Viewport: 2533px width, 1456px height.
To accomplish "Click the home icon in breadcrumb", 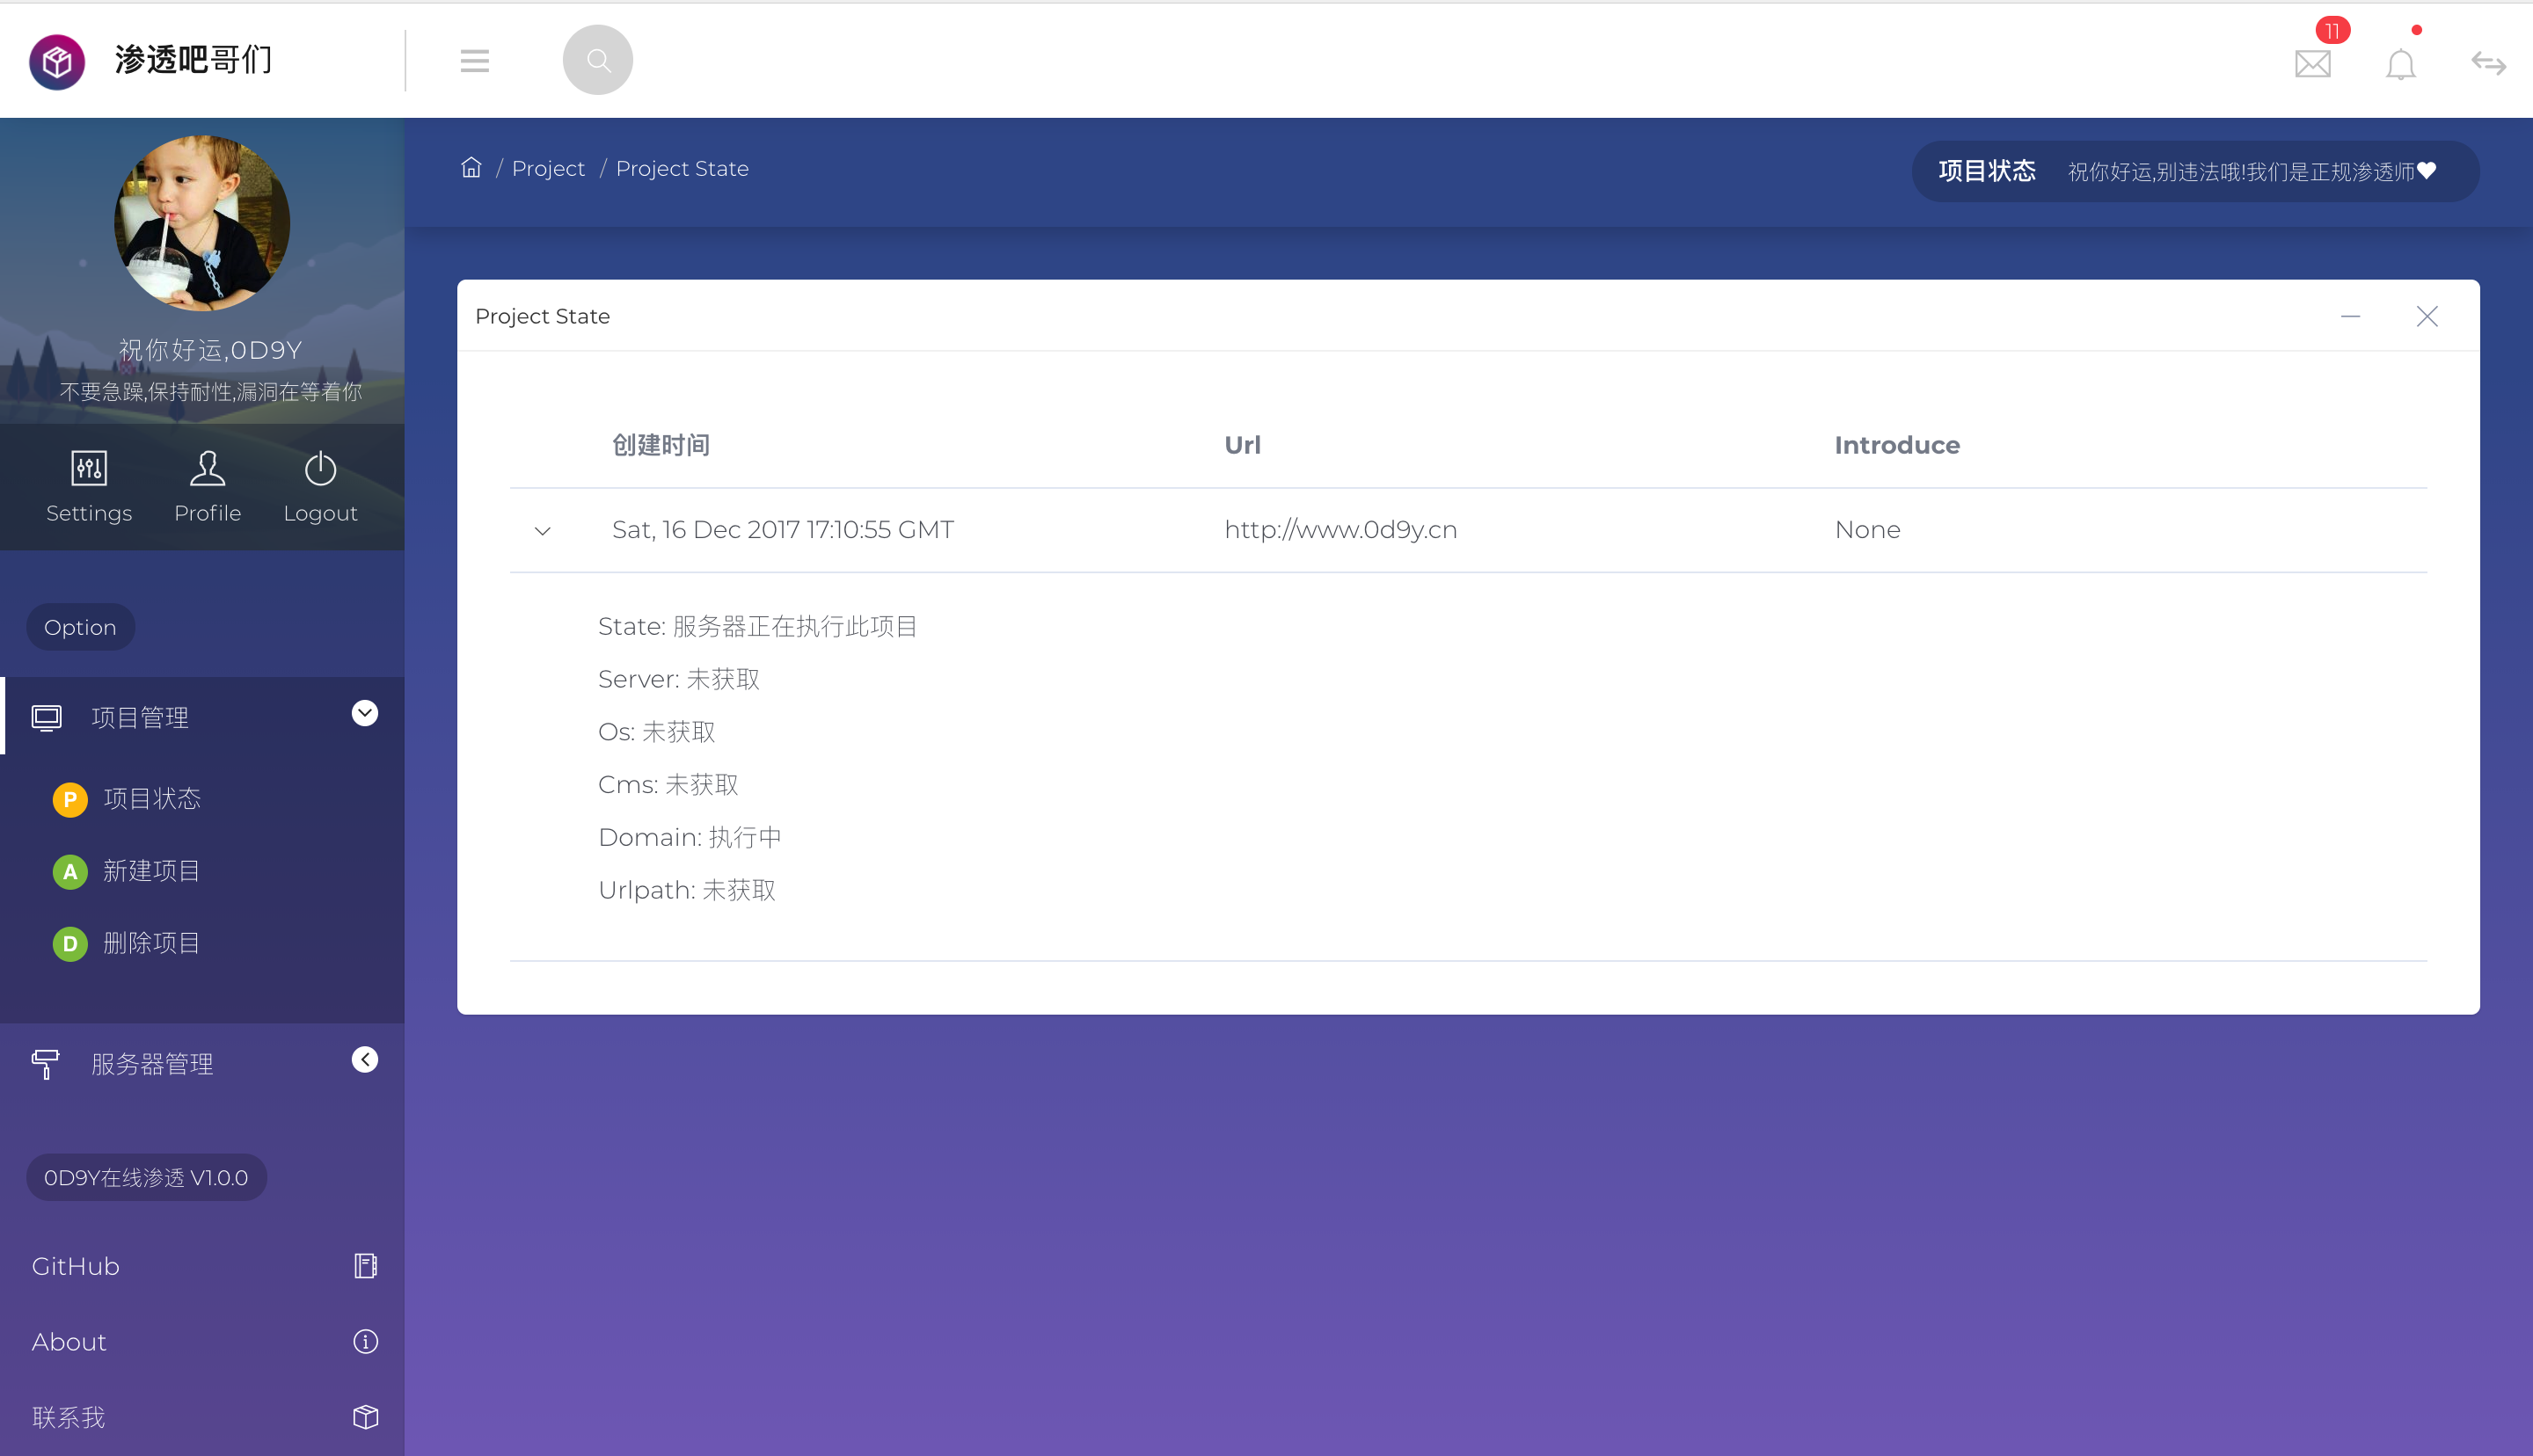I will [x=471, y=168].
